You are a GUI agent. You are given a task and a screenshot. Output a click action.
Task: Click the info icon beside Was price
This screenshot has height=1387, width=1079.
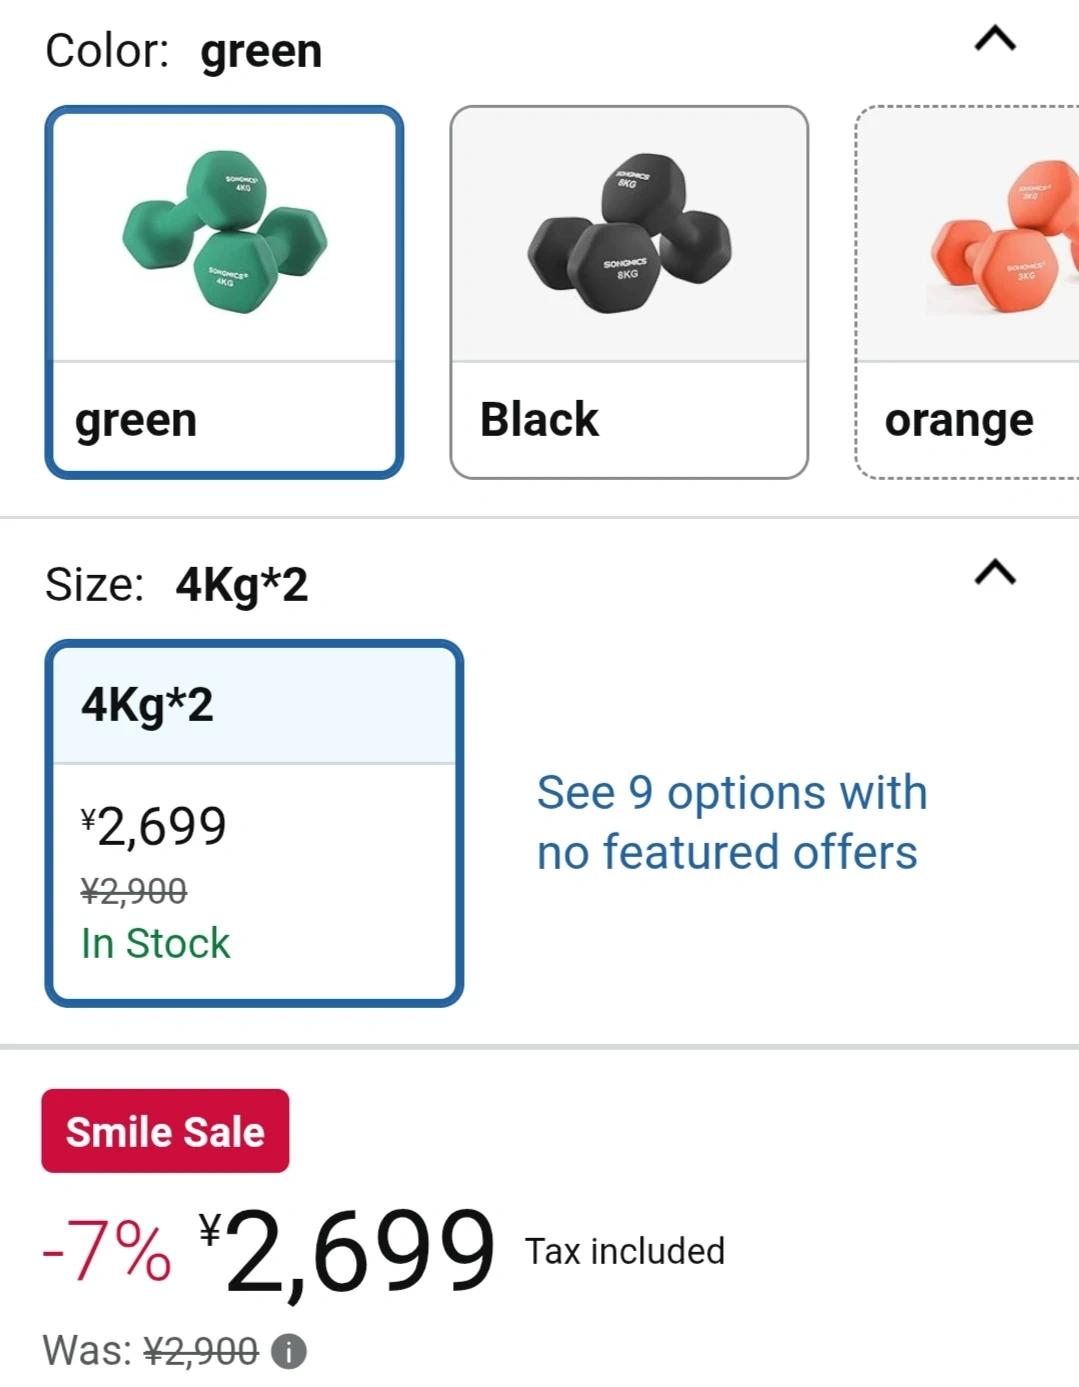(289, 1352)
